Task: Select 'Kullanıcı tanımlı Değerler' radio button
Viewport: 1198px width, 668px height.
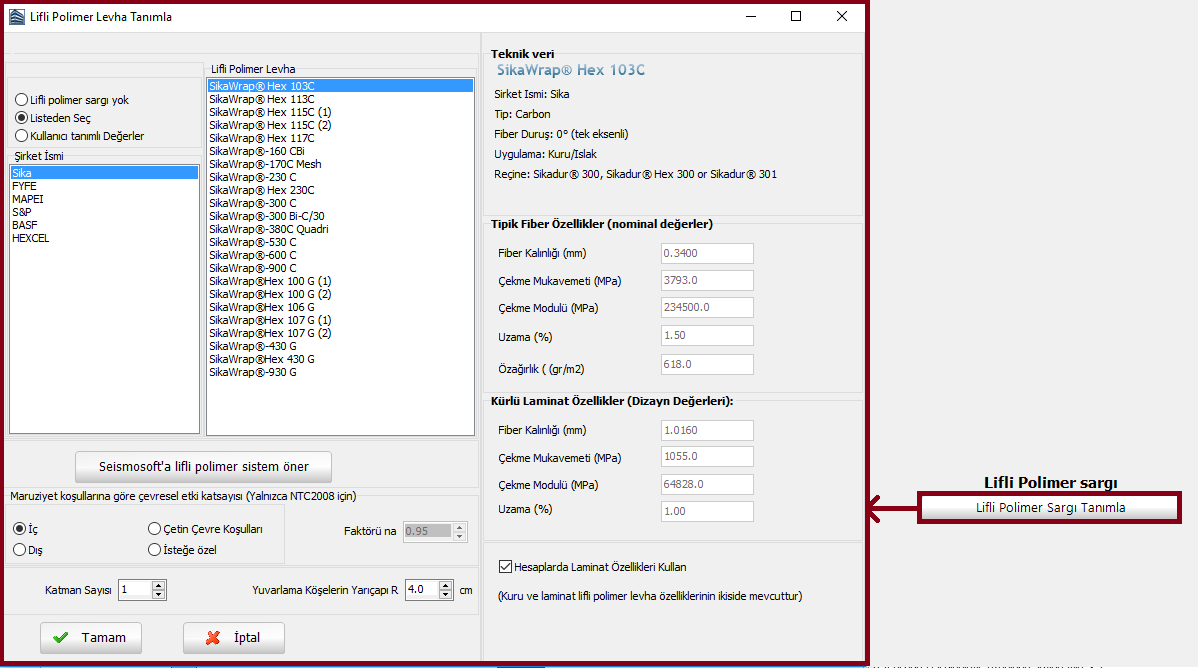Action: pyautogui.click(x=21, y=135)
